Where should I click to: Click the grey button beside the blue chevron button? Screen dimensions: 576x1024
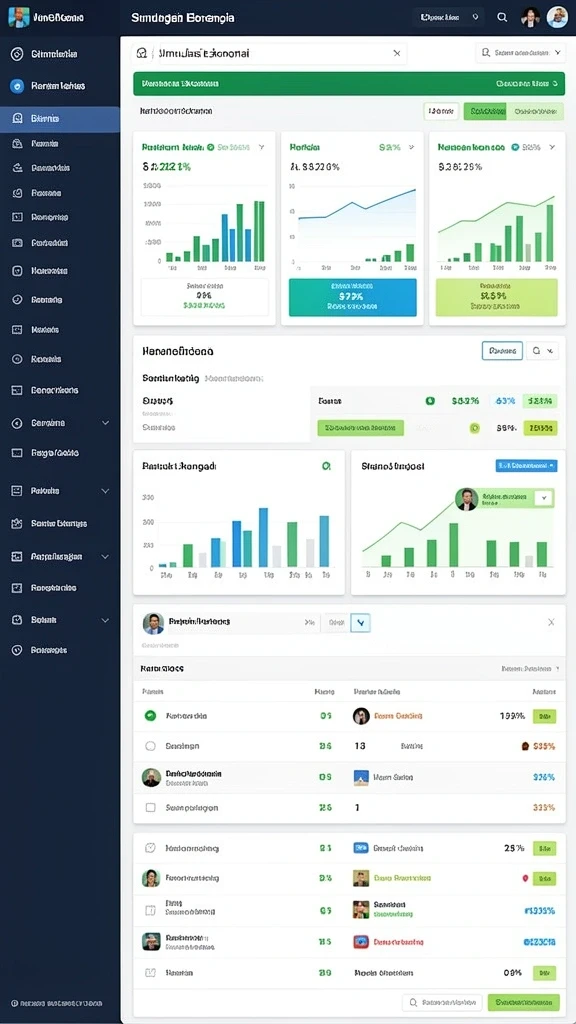[336, 623]
